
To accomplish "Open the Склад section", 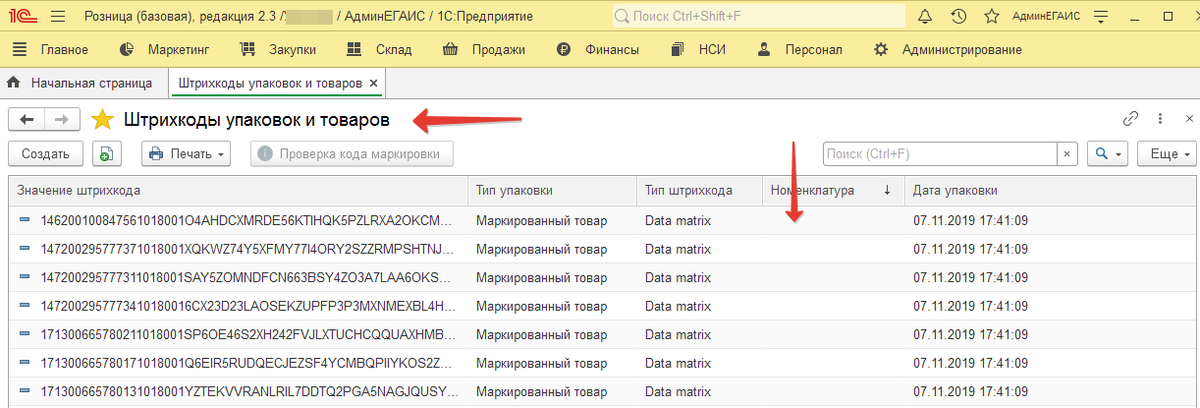I will tap(381, 49).
